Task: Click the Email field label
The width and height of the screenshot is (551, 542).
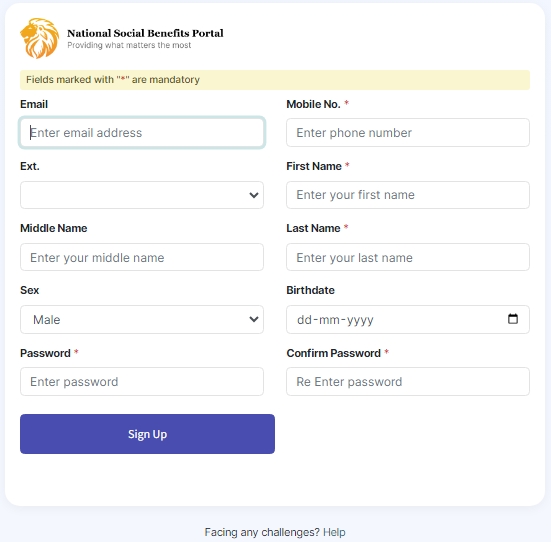Action: click(34, 104)
